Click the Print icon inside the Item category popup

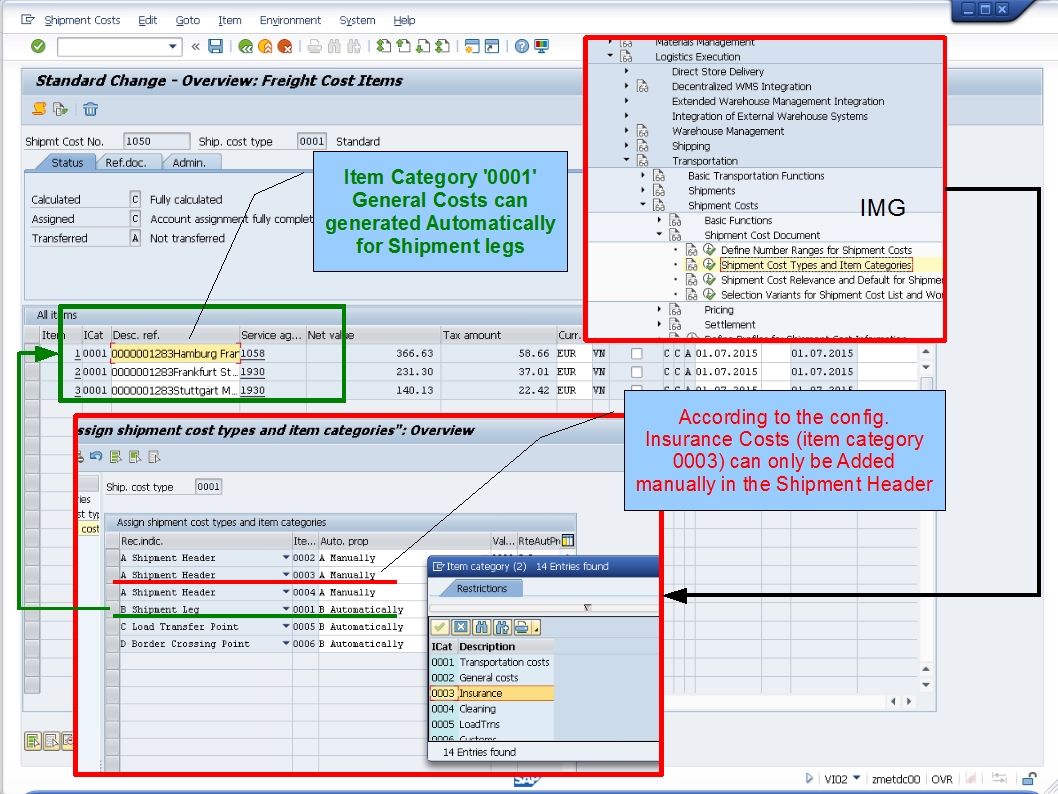(x=520, y=627)
